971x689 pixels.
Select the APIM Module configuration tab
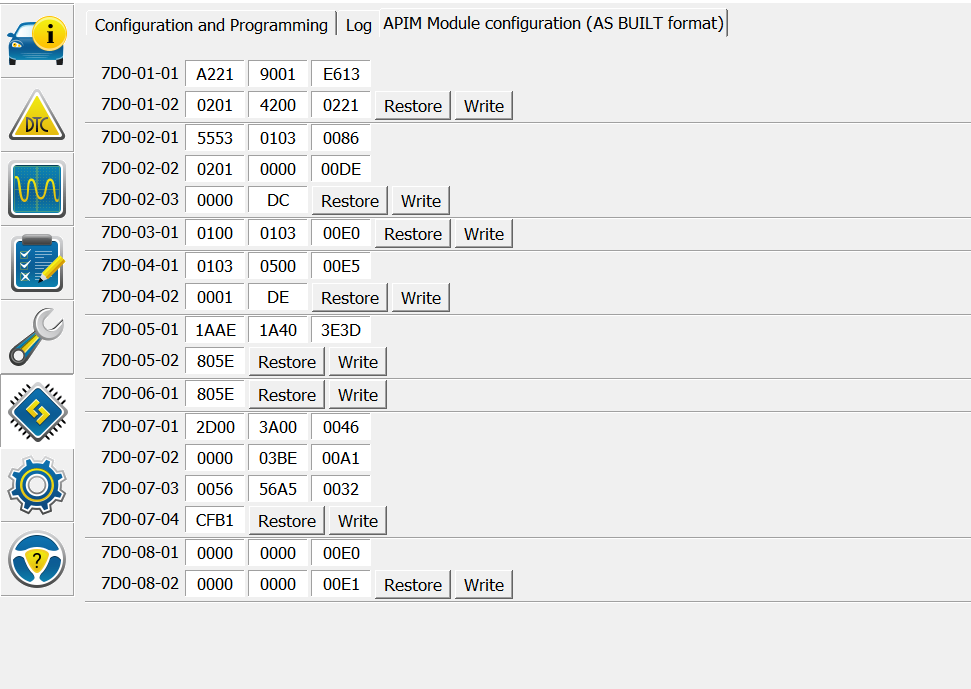coord(553,23)
